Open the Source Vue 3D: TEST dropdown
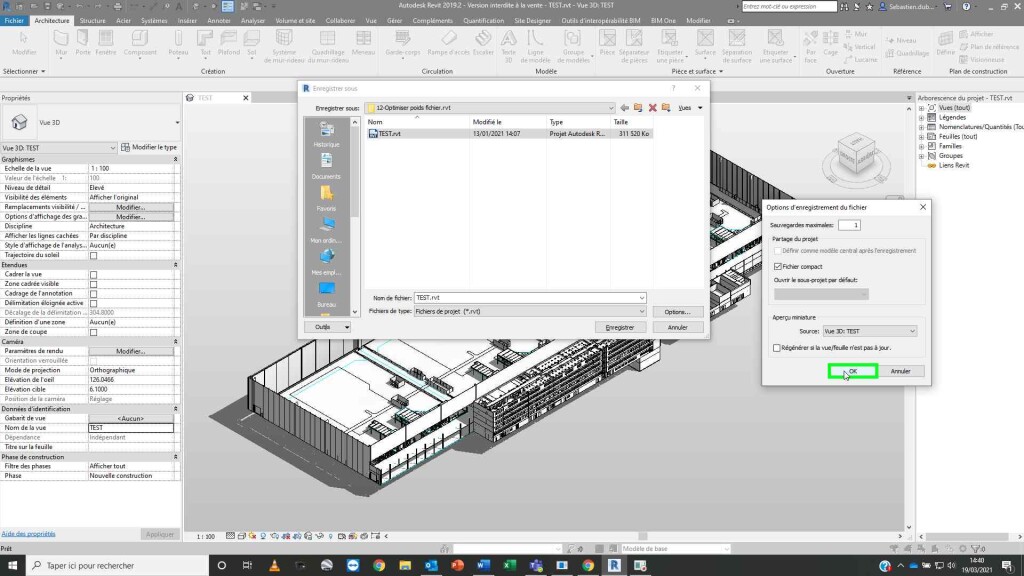 869,331
